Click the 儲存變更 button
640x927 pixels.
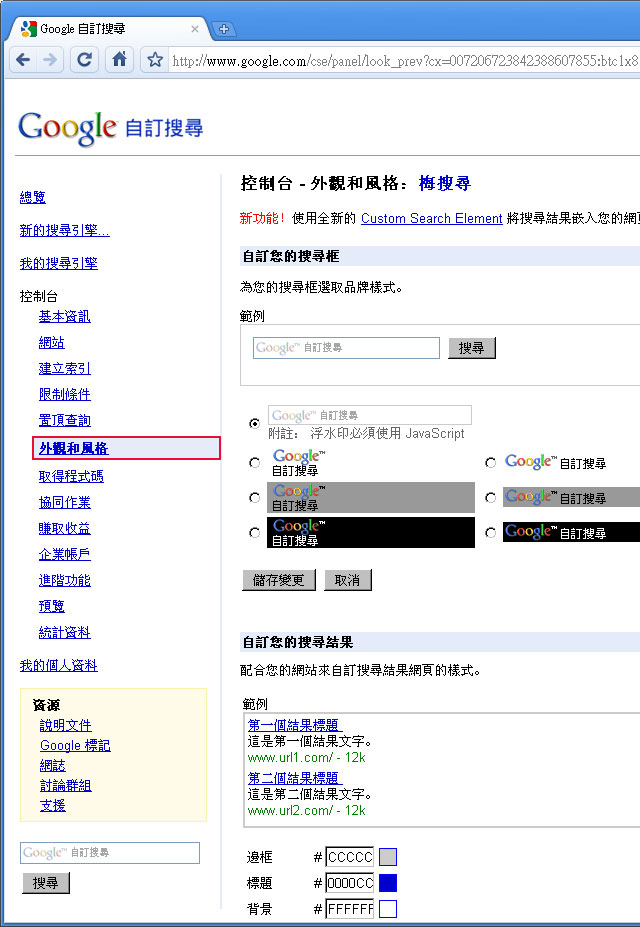tap(279, 580)
